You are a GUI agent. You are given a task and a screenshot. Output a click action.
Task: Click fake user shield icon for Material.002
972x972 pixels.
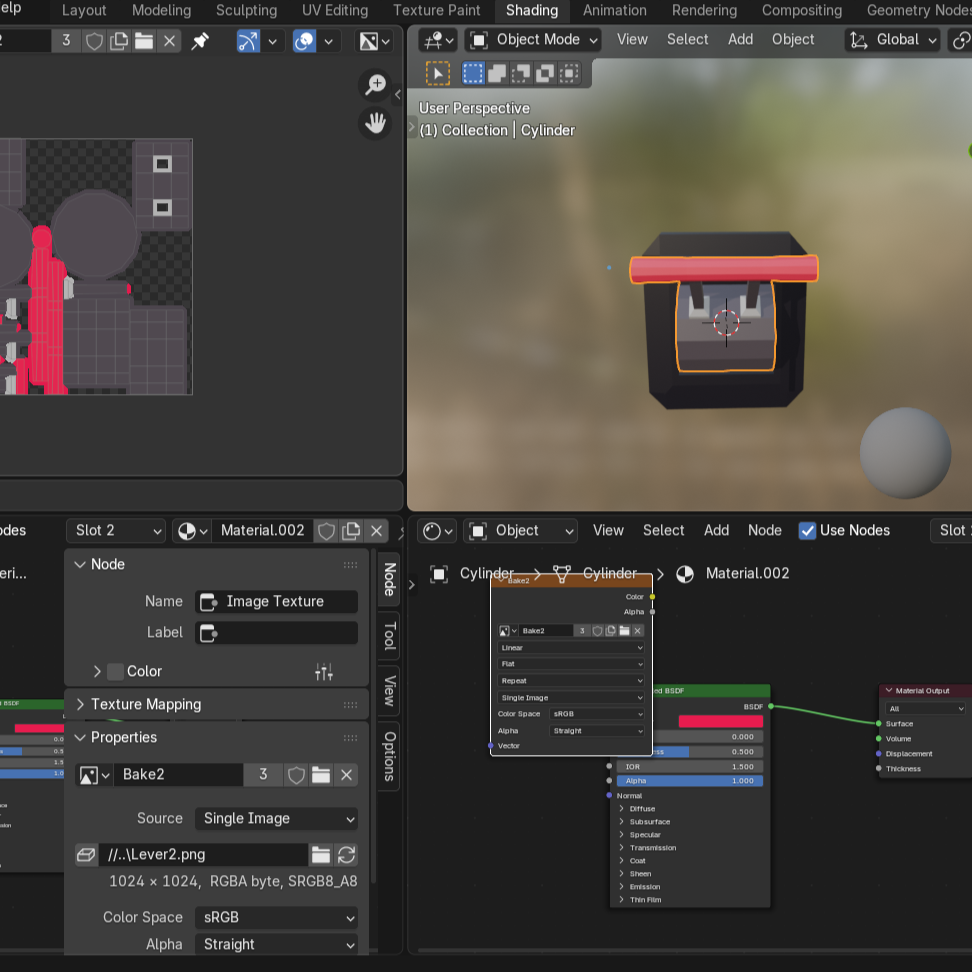tap(326, 531)
